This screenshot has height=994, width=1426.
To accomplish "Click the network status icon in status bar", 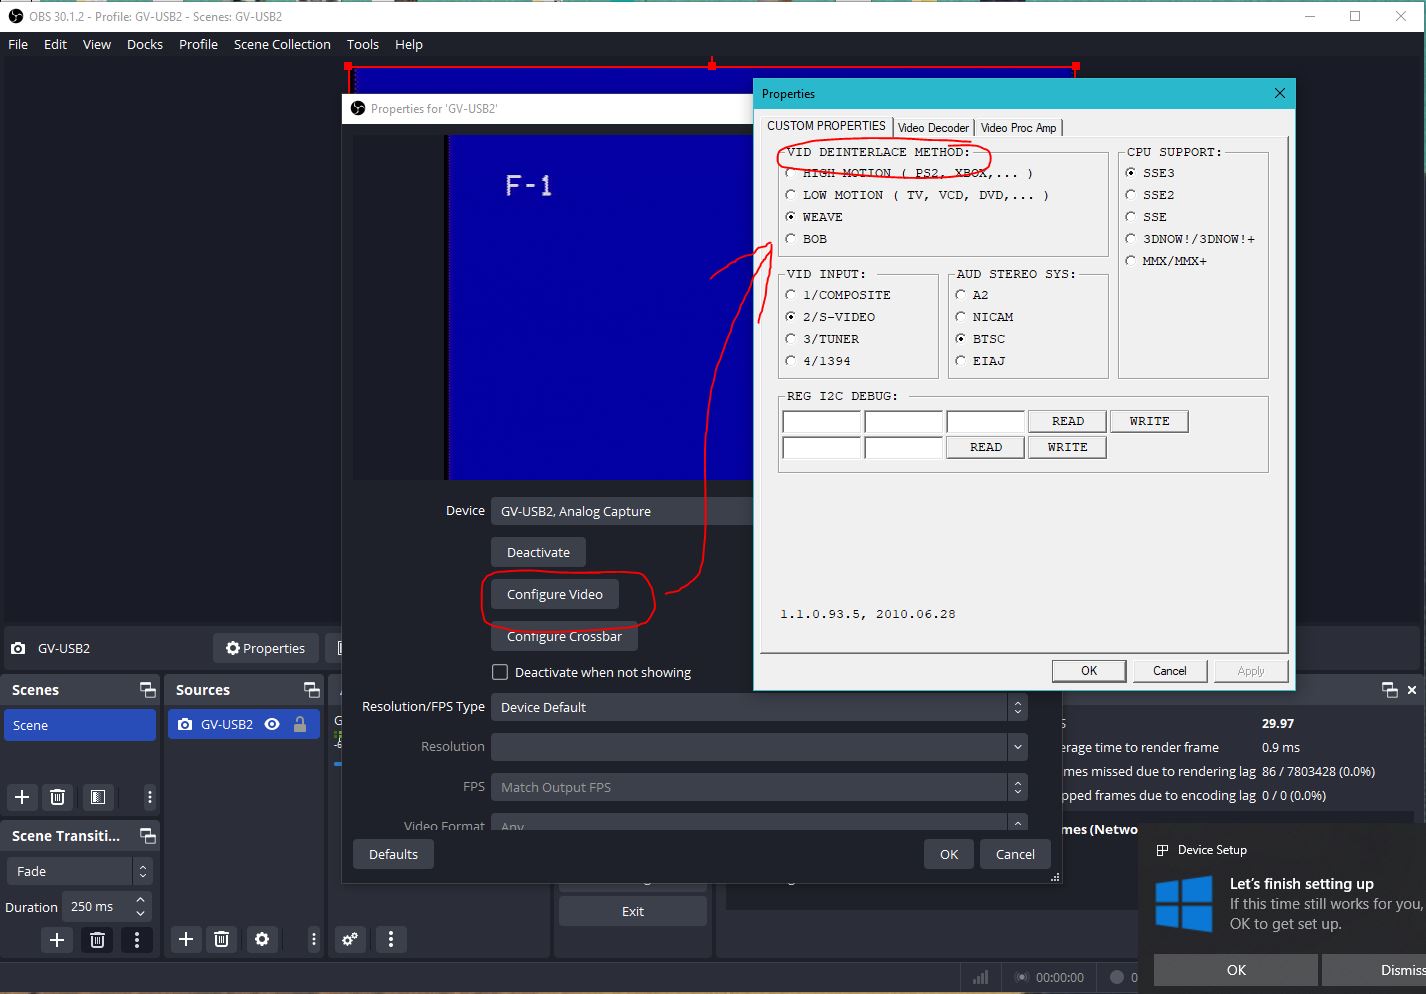I will (980, 977).
